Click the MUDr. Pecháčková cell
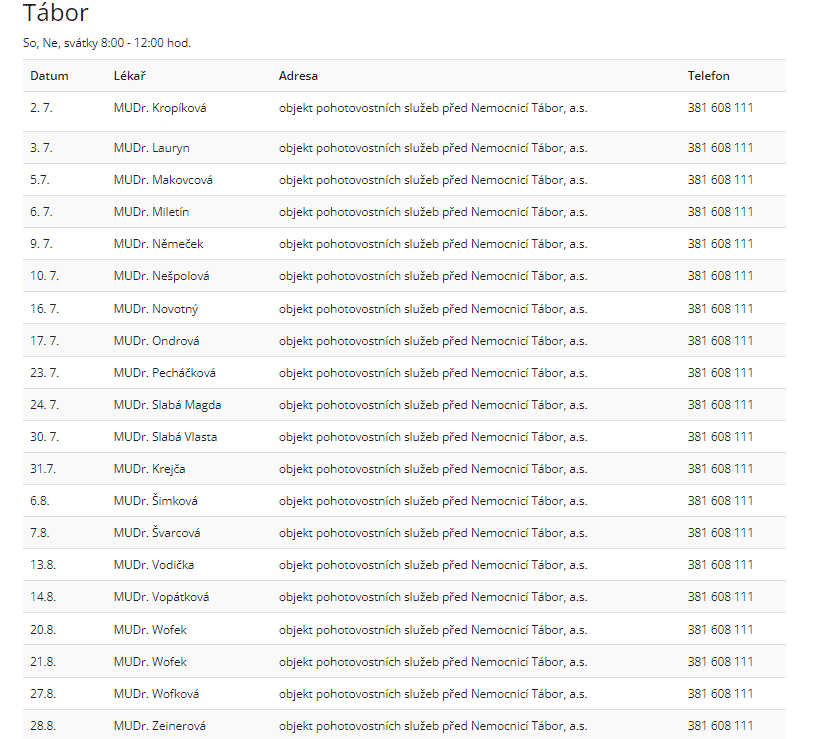 pyautogui.click(x=164, y=373)
